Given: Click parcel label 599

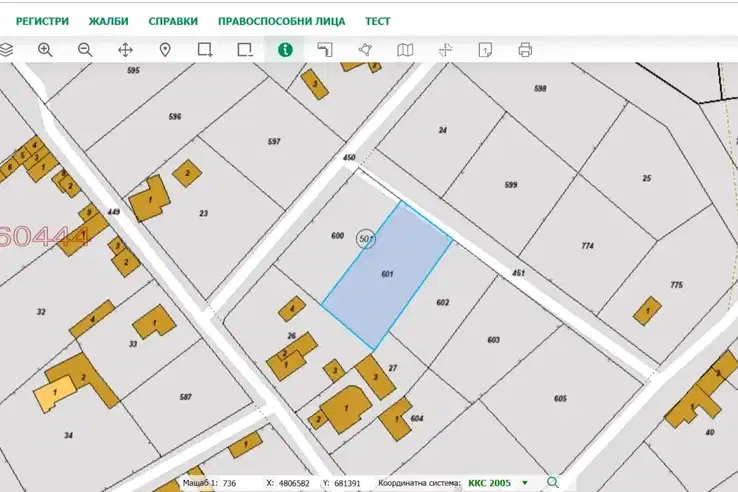Looking at the screenshot, I should click(511, 185).
